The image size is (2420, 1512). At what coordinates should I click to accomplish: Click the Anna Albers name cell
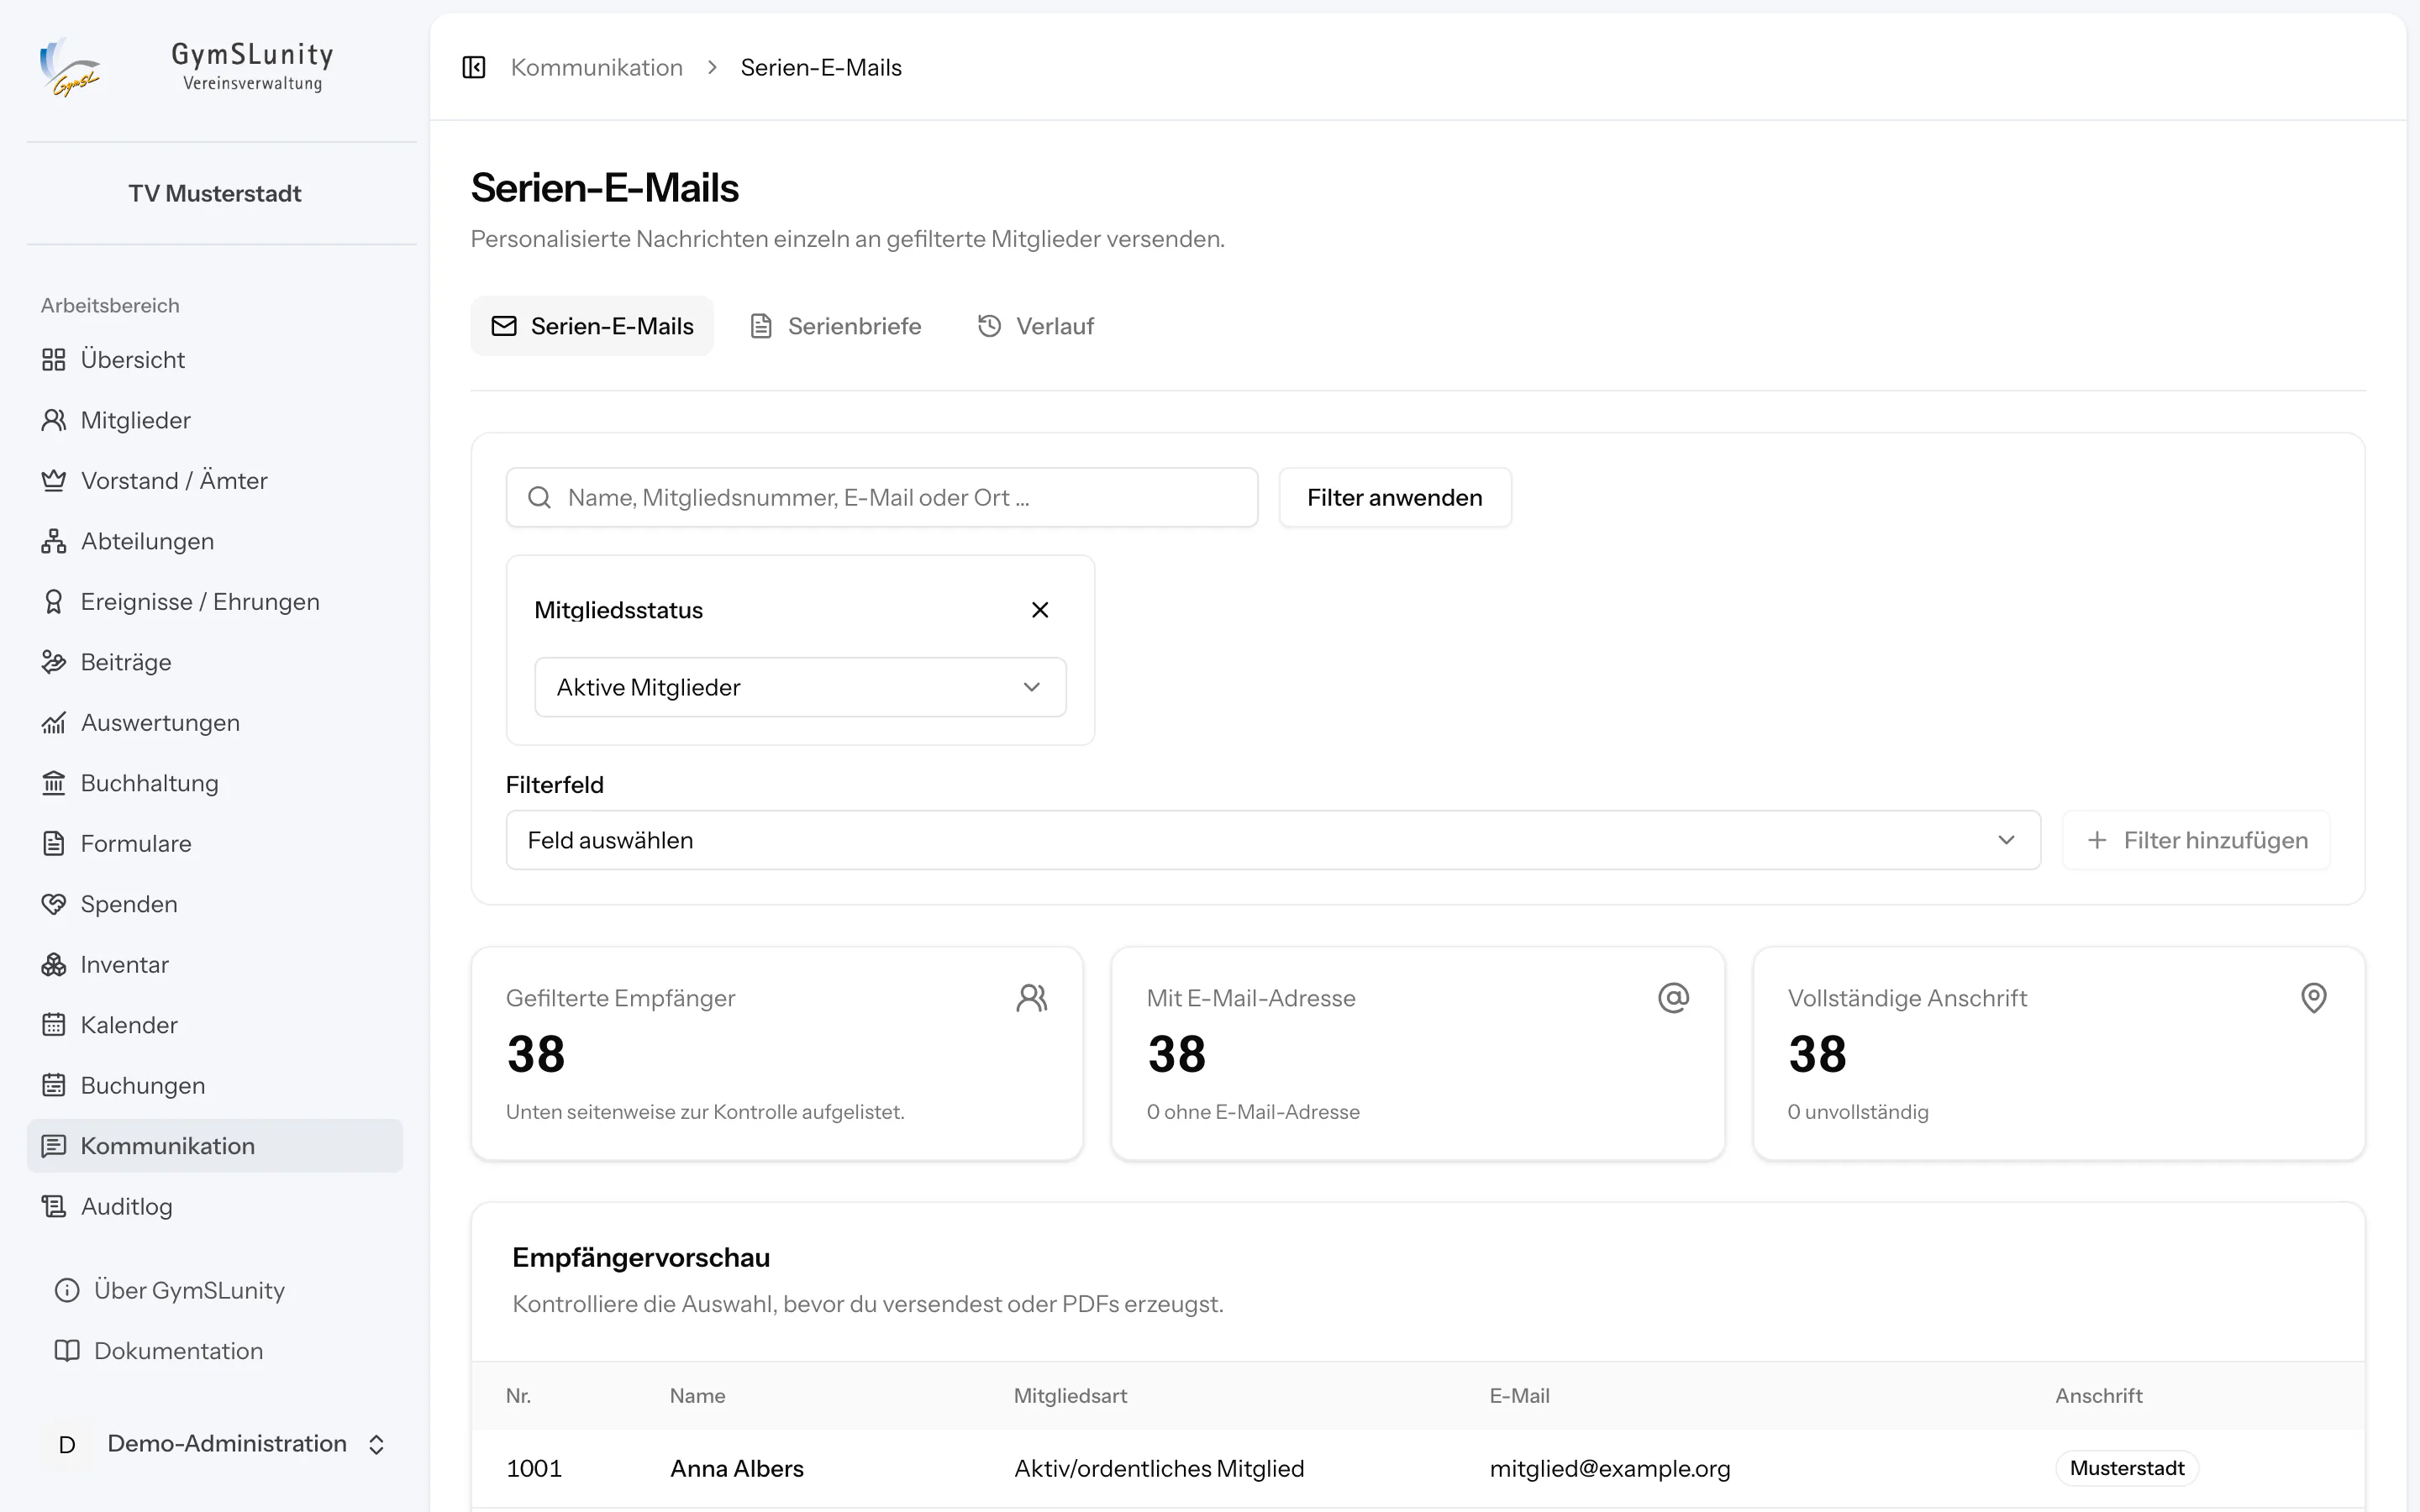[x=737, y=1468]
